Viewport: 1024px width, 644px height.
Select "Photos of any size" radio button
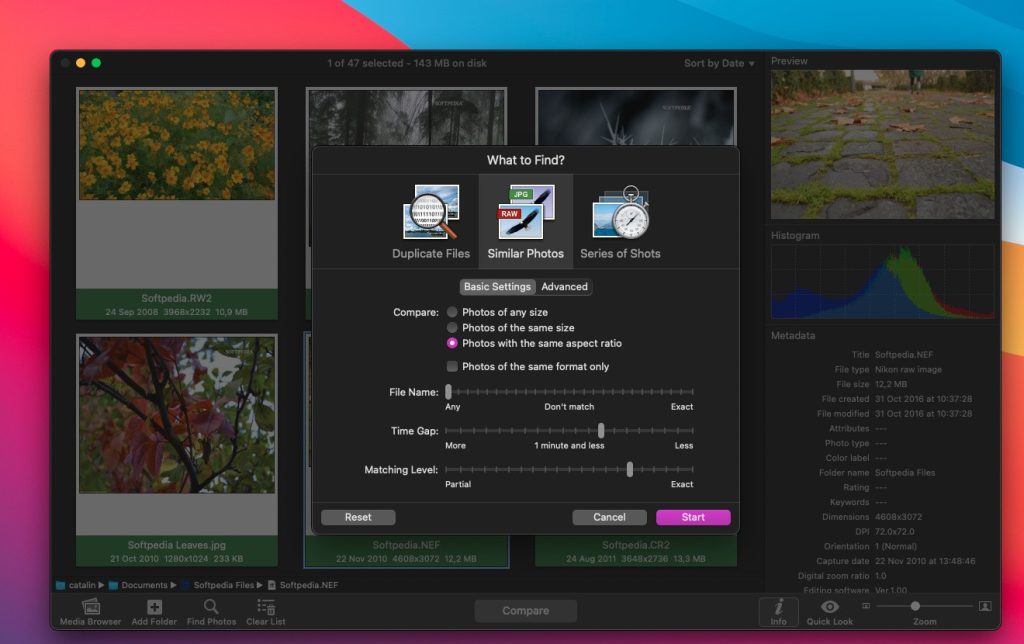(452, 312)
